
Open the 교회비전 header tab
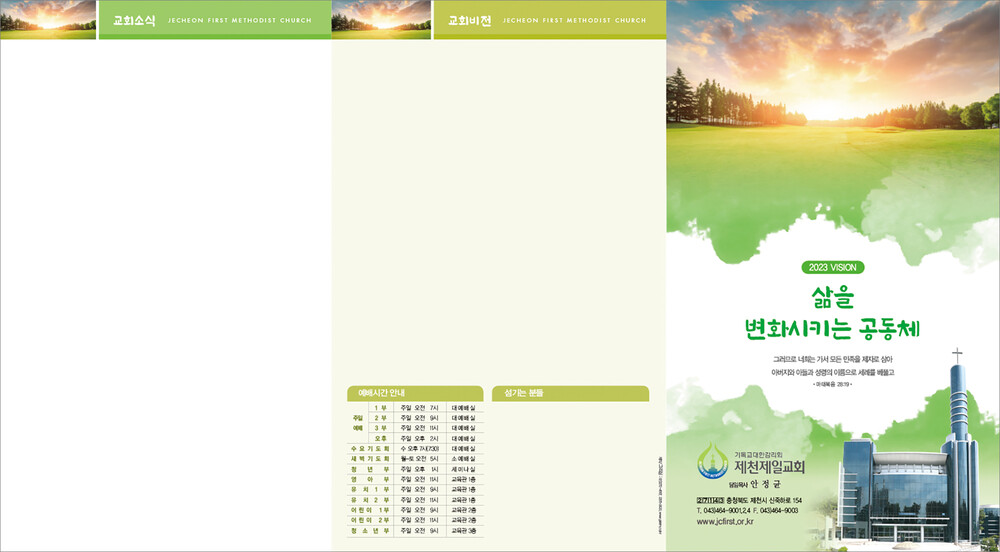469,20
